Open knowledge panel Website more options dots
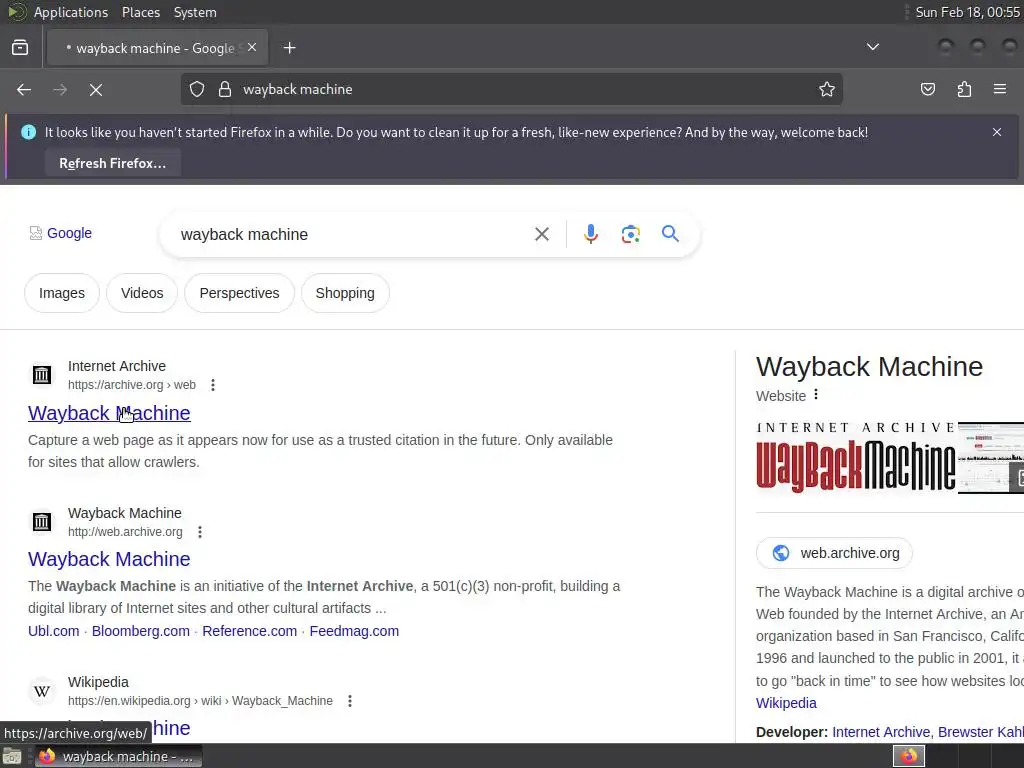 click(x=816, y=395)
